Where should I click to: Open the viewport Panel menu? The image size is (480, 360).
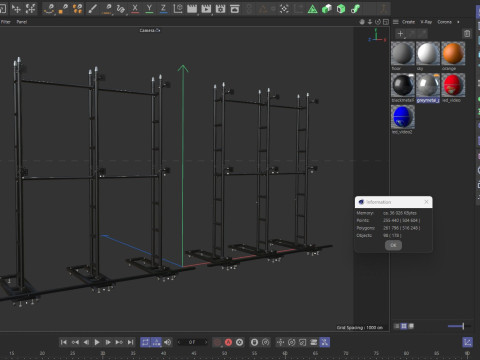pos(22,22)
